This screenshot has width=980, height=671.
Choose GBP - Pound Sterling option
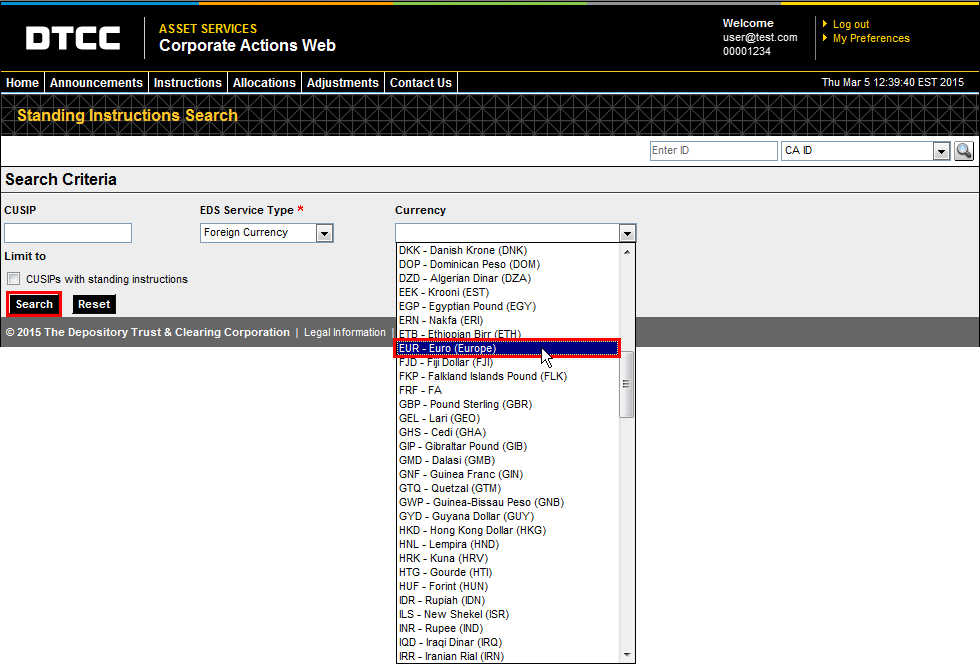tap(465, 404)
